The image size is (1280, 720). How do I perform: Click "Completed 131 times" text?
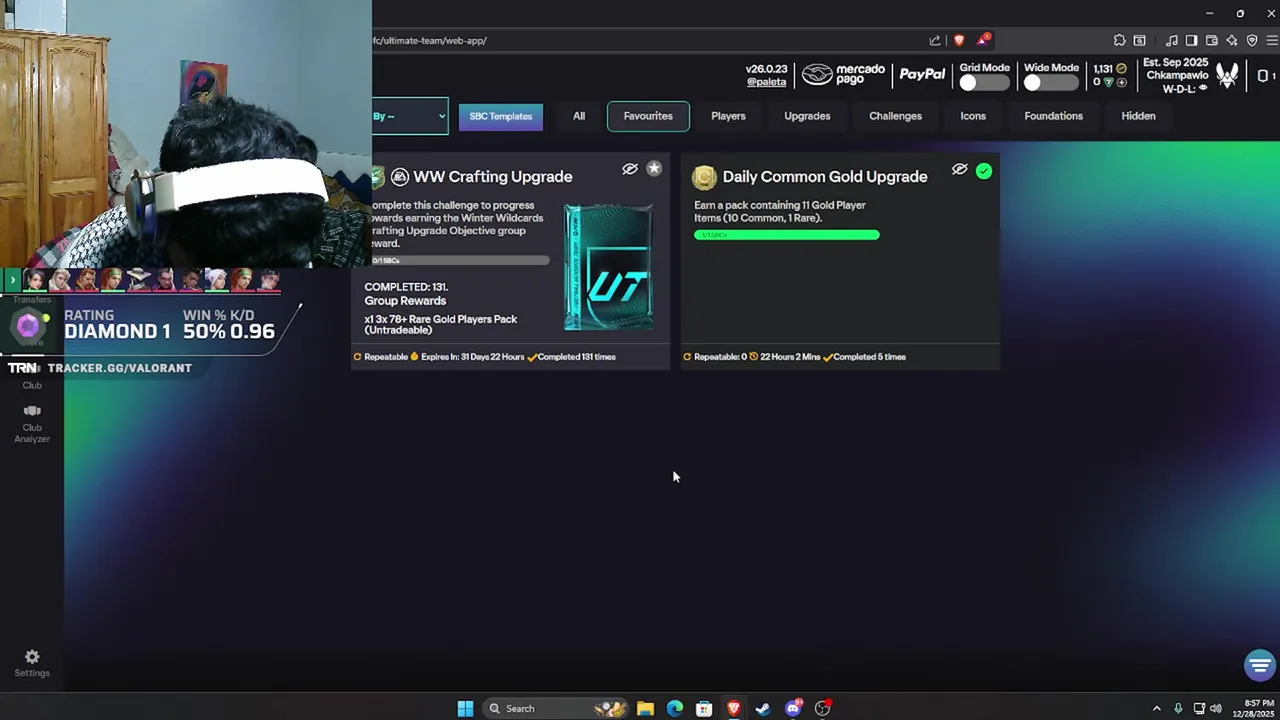tap(577, 357)
